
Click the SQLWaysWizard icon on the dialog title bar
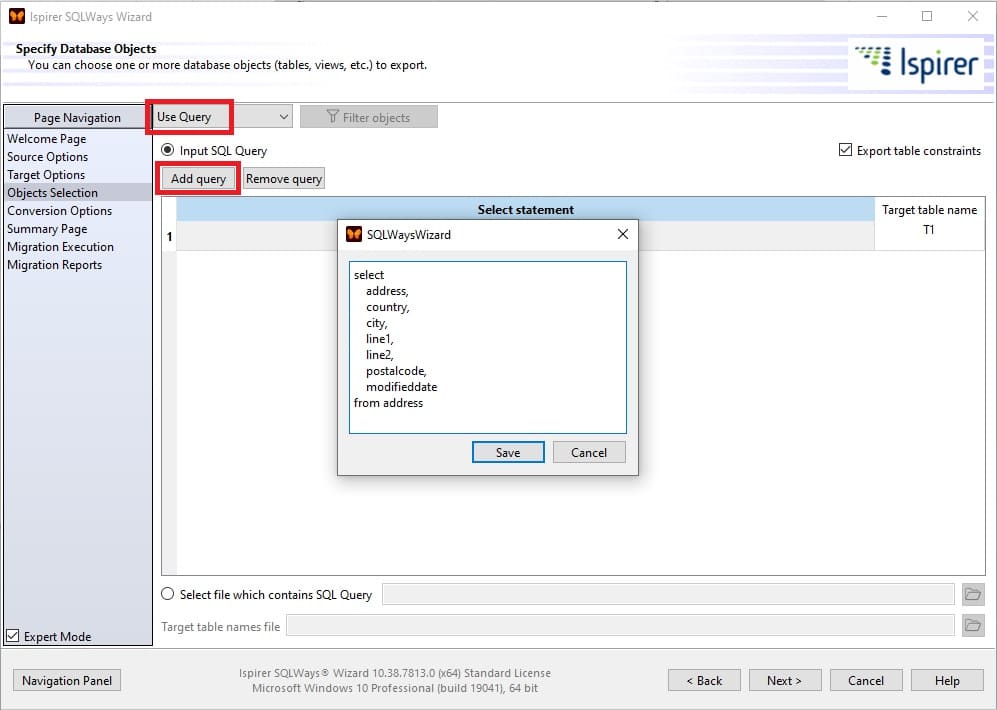tap(355, 233)
